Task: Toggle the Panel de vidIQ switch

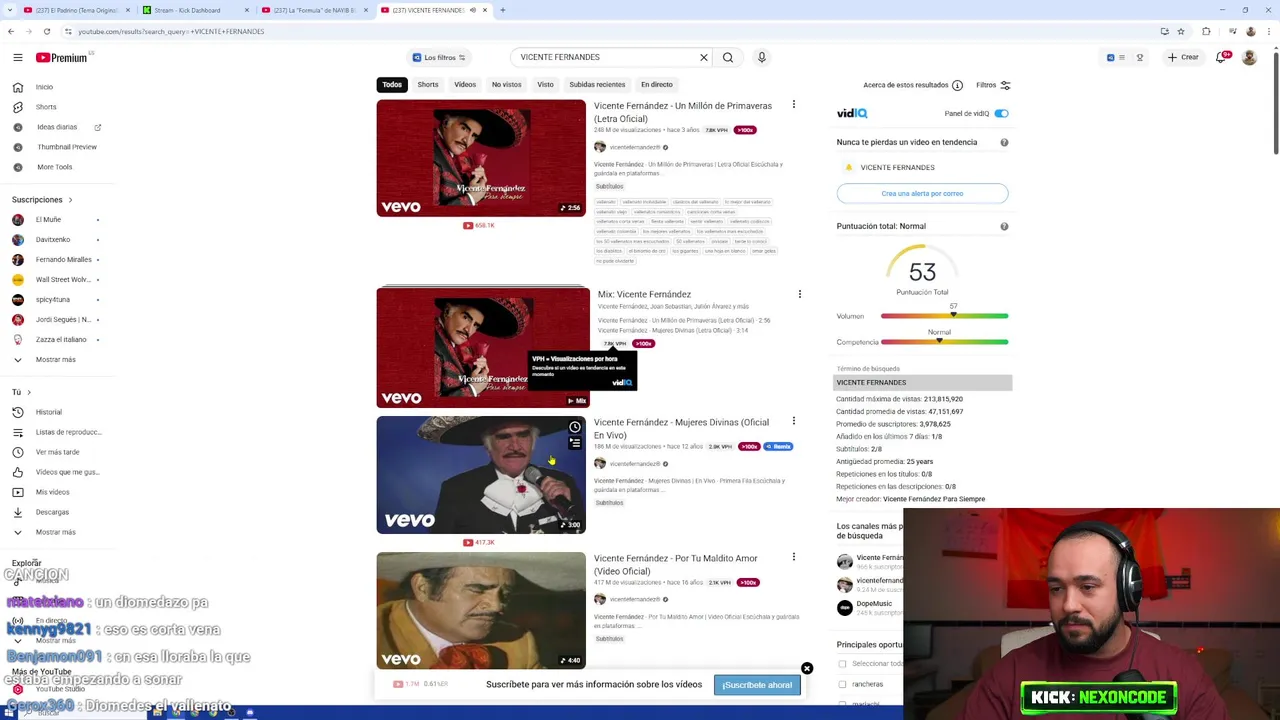Action: coord(1001,113)
